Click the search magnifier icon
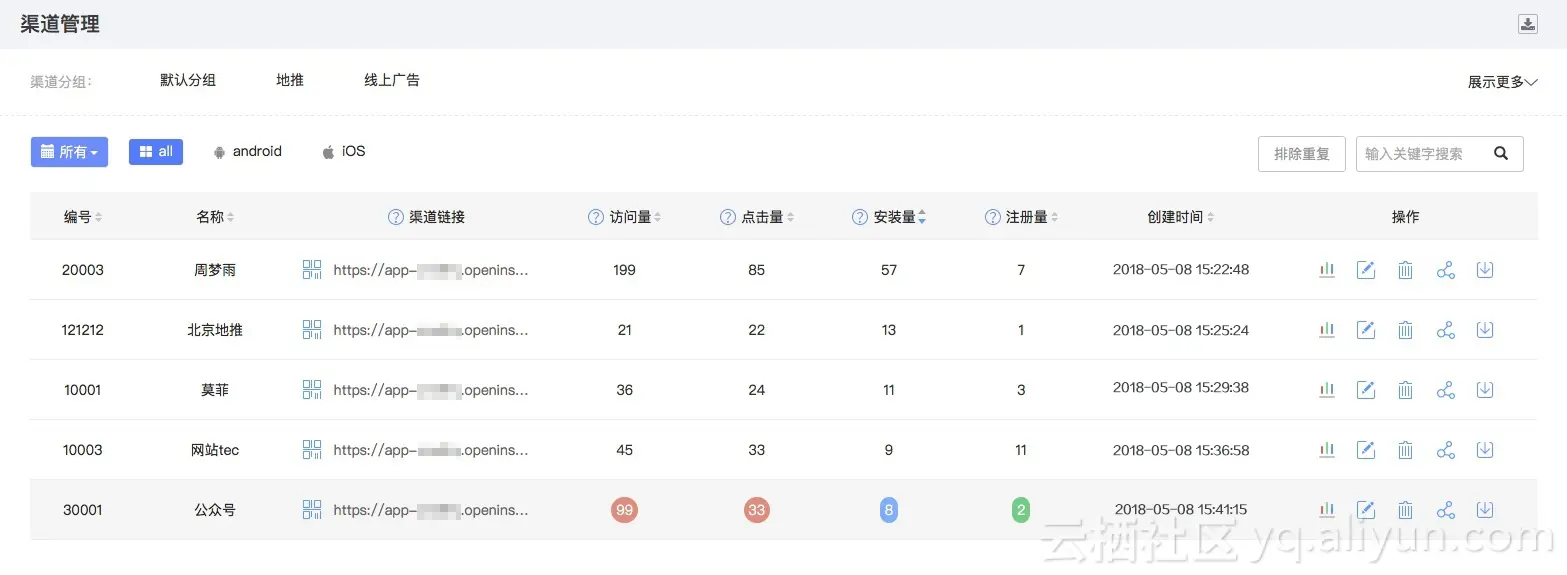Image resolution: width=1567 pixels, height=575 pixels. 1500,153
